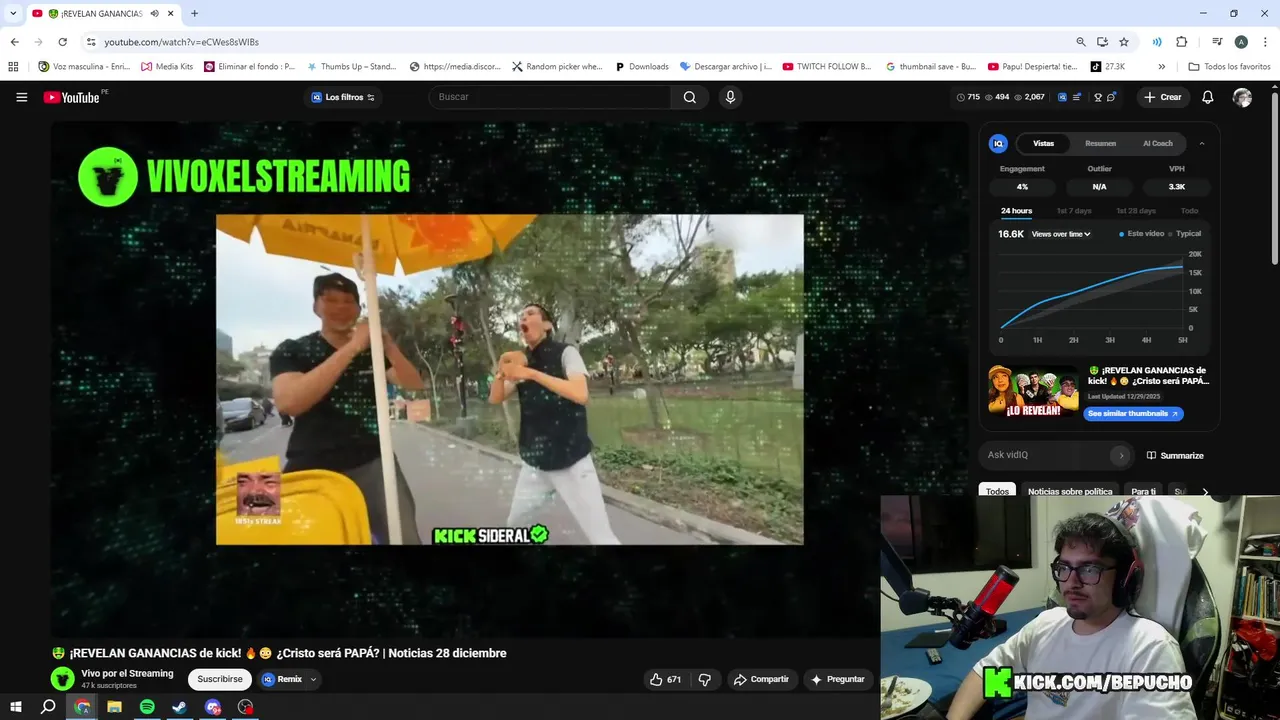Open the vidIQ Los filtros control

pyautogui.click(x=342, y=97)
